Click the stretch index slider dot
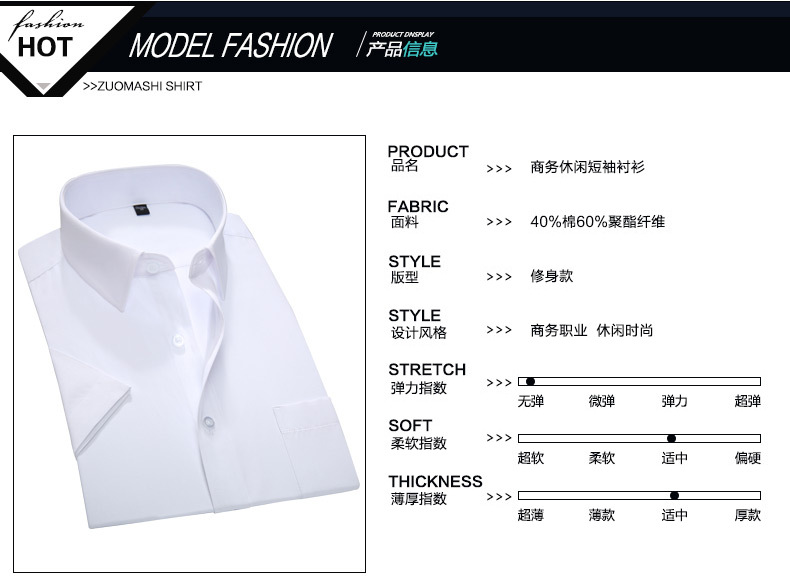Viewport: 790px width, 586px height. (x=530, y=381)
